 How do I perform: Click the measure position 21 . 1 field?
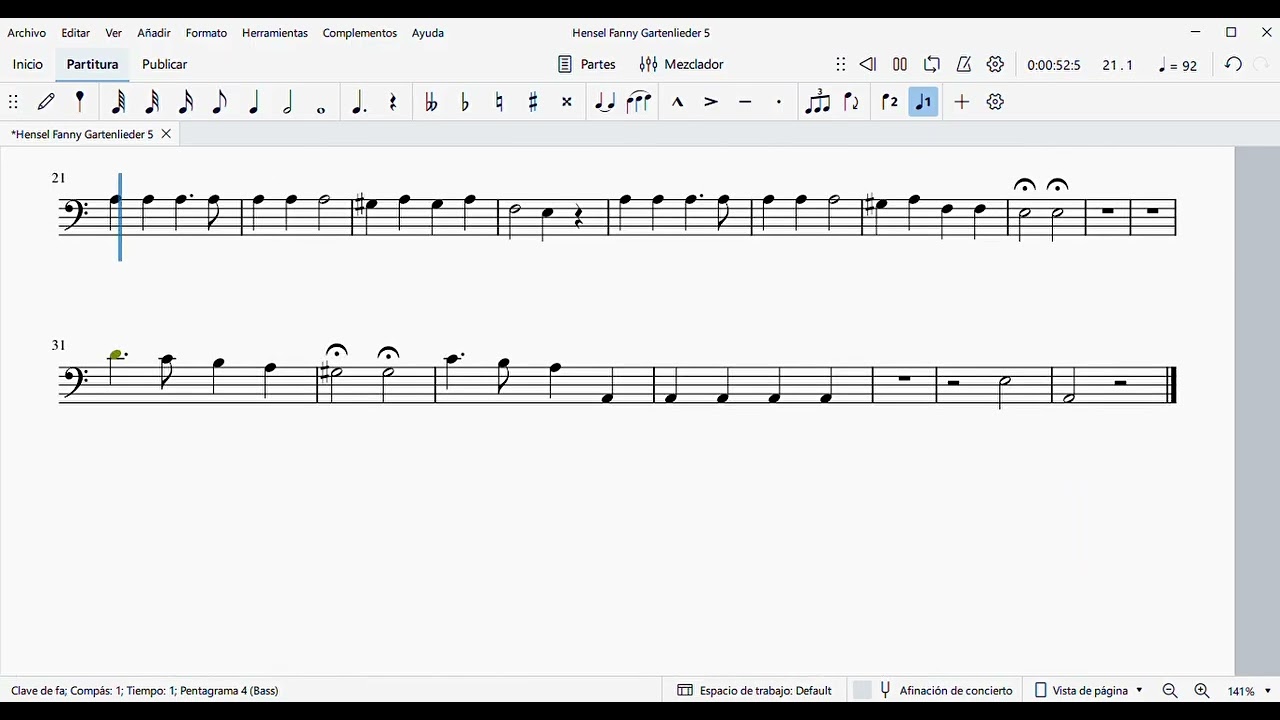[x=1117, y=65]
